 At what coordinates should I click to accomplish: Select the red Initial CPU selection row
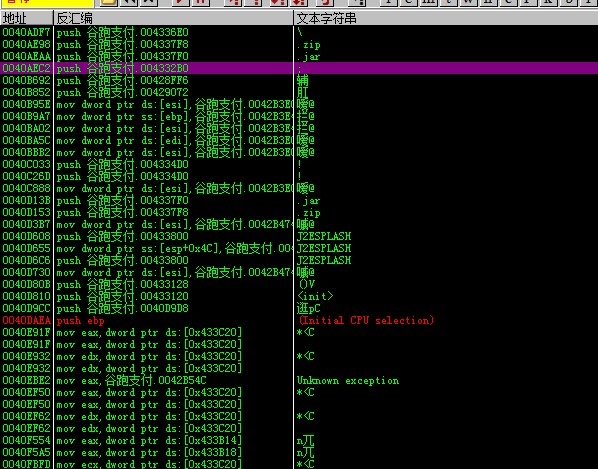(299, 320)
